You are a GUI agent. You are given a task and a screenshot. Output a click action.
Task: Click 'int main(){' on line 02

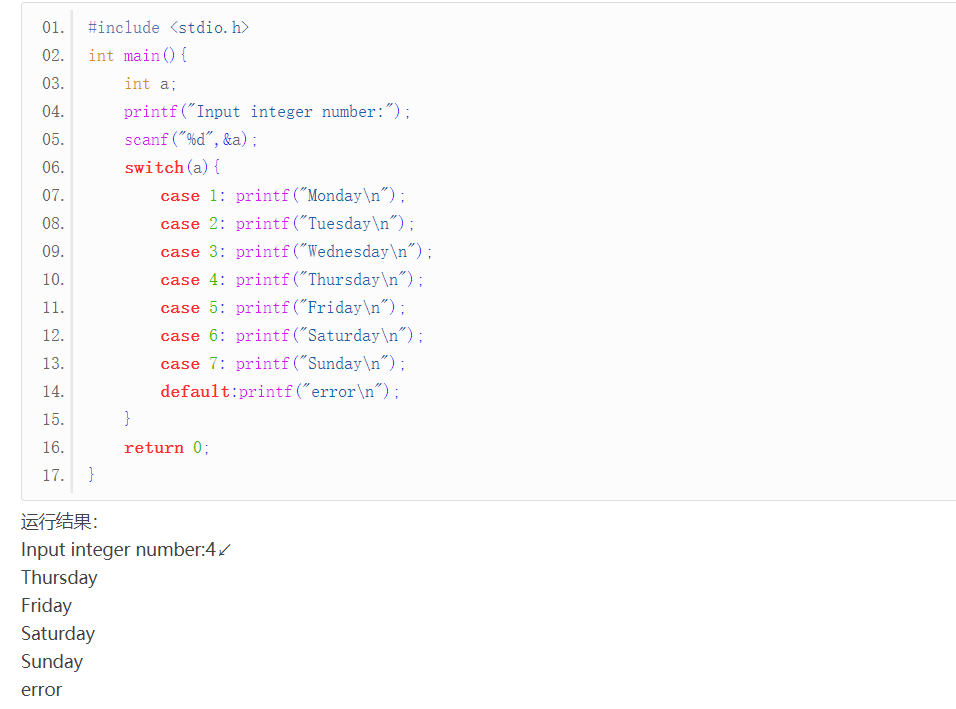(138, 55)
